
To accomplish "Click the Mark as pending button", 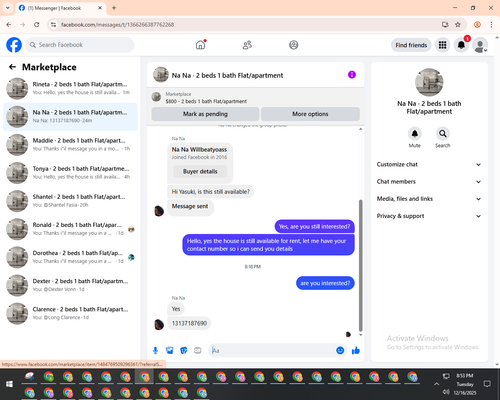I will (205, 114).
